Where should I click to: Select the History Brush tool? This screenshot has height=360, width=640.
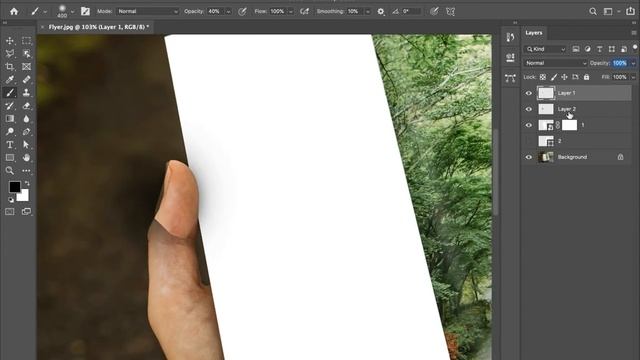(x=10, y=106)
